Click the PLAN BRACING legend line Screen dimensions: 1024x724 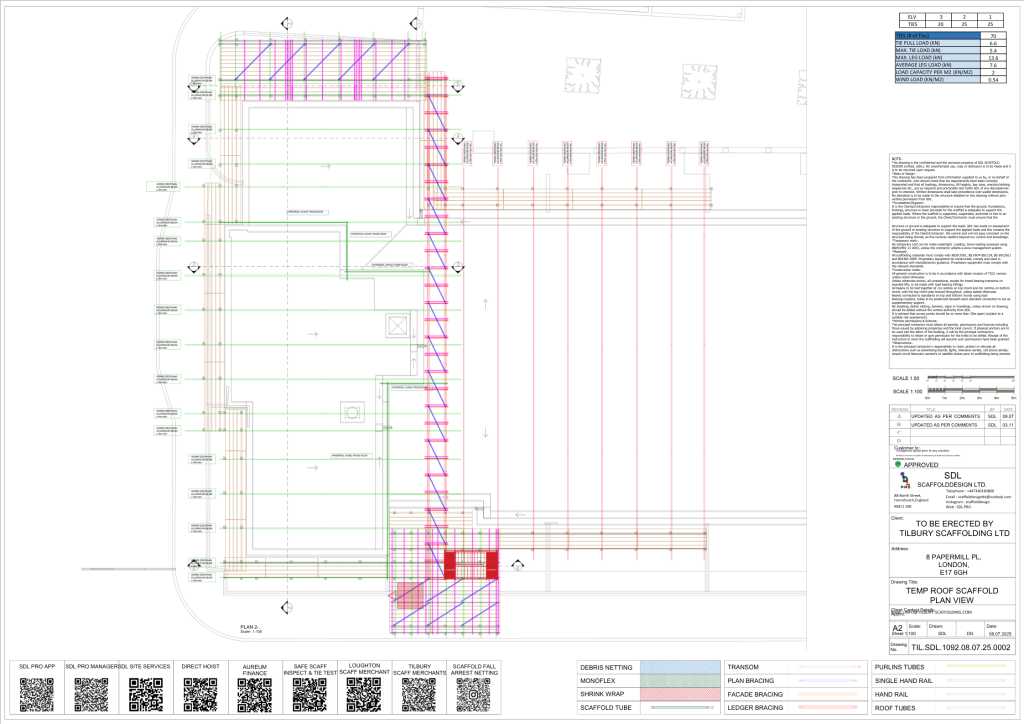coord(829,680)
